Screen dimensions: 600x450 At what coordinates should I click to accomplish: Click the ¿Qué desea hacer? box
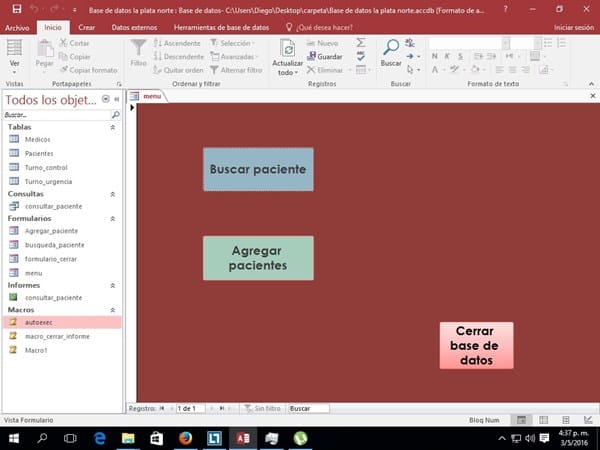(320, 28)
